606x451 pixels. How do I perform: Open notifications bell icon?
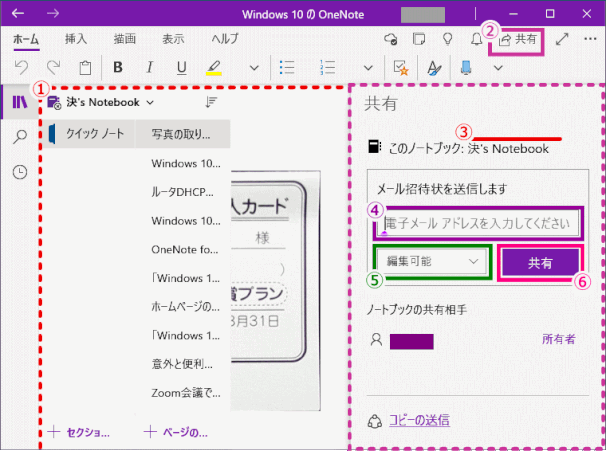(x=477, y=39)
